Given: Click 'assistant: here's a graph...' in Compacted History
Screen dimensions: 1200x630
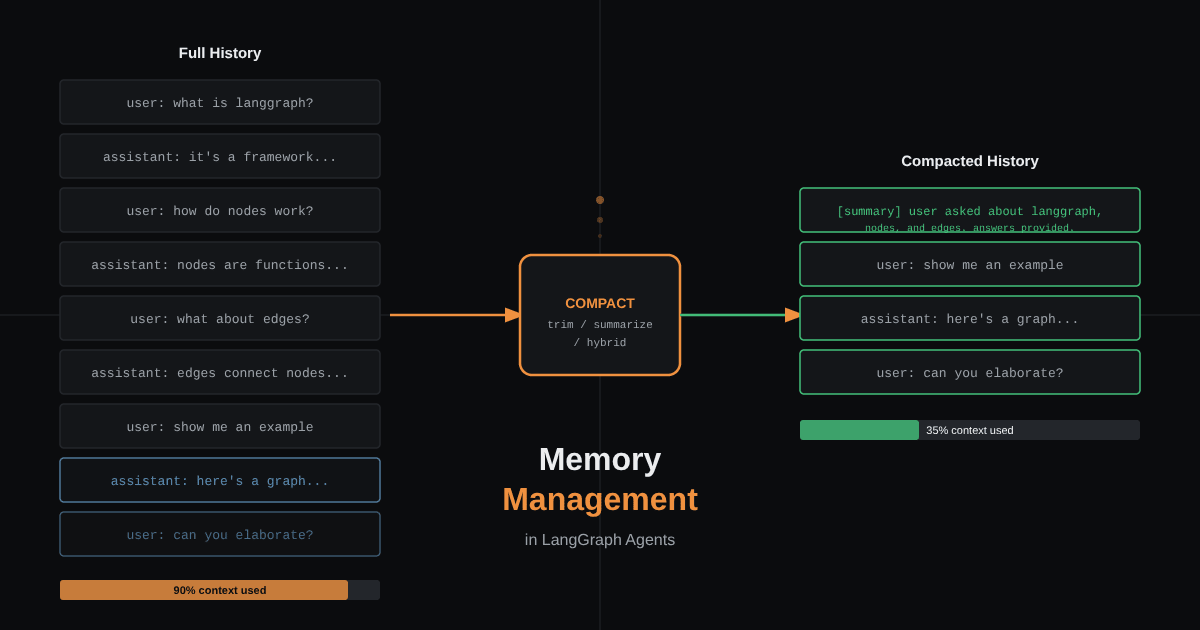Looking at the screenshot, I should coord(970,318).
